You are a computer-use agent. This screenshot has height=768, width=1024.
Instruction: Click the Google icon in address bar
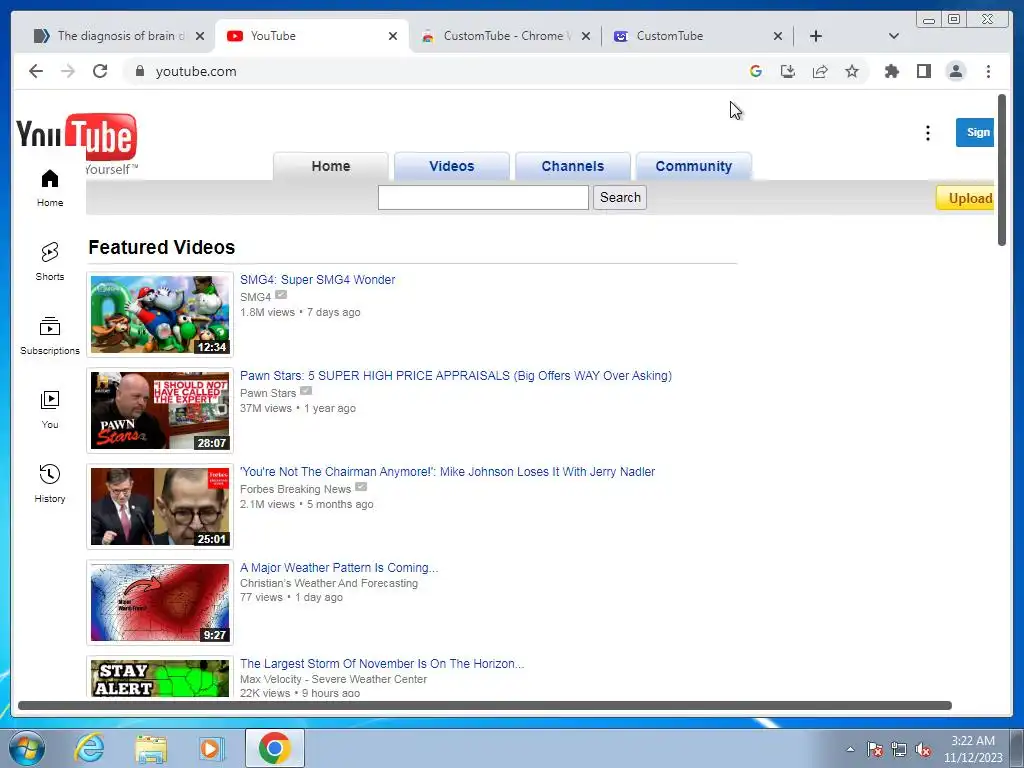coord(756,71)
